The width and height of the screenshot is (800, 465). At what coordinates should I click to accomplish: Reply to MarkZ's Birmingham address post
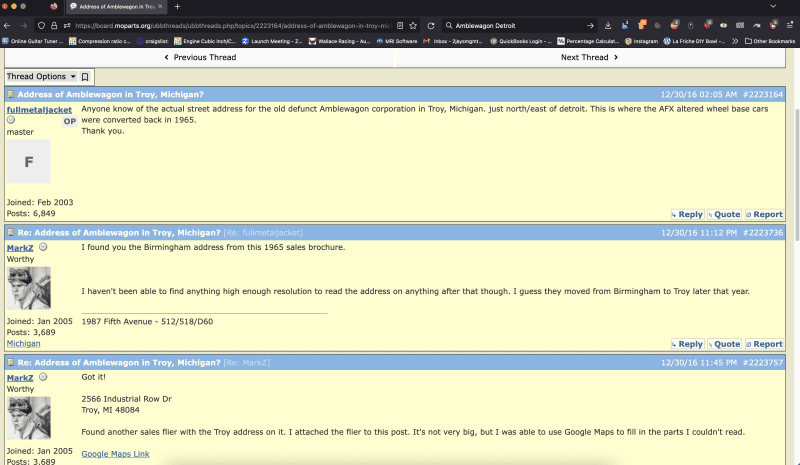point(687,345)
